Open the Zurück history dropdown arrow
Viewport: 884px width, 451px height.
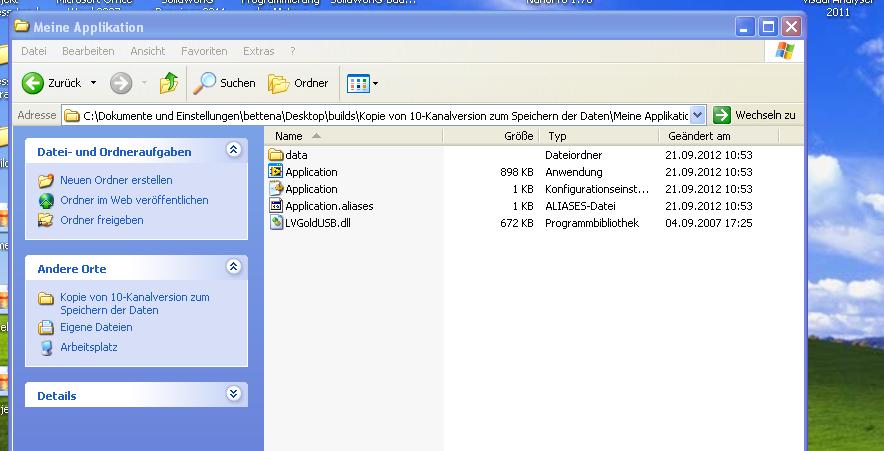click(94, 83)
